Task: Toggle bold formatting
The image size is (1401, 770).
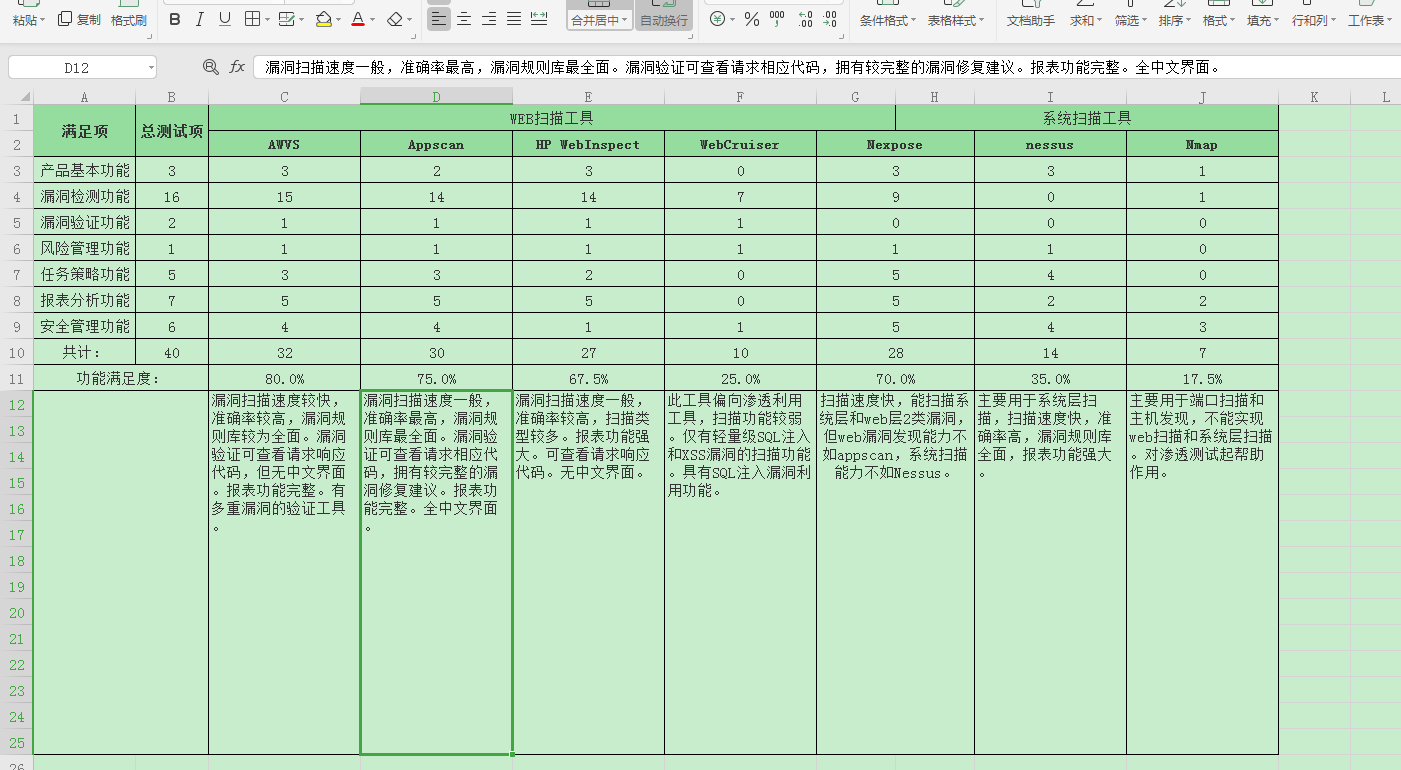Action: [x=175, y=19]
